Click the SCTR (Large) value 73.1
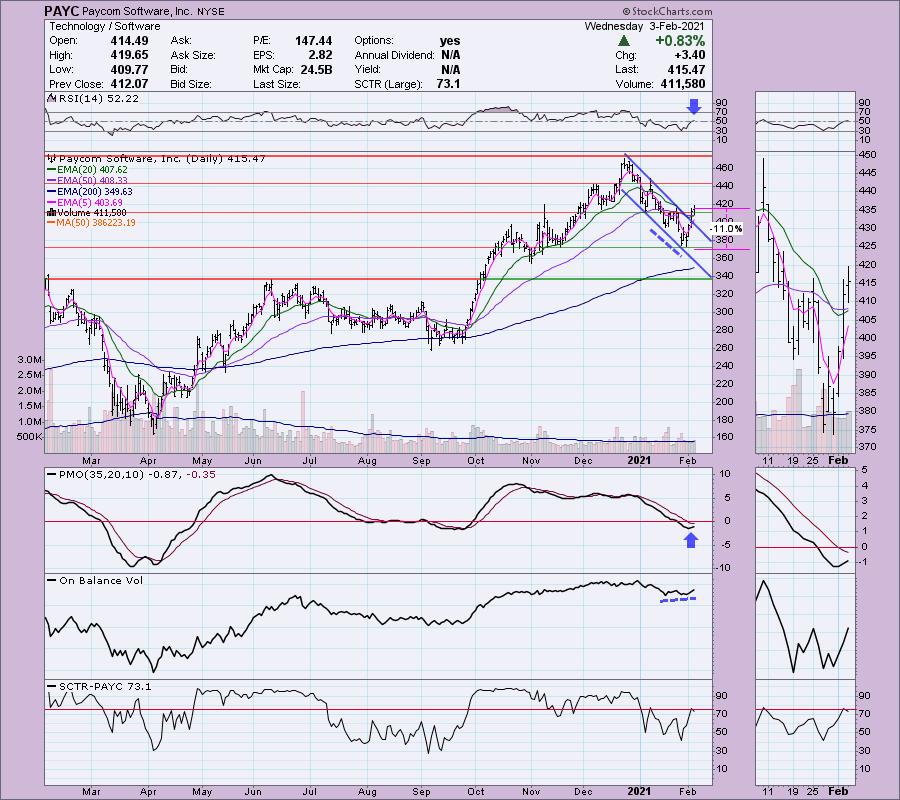Viewport: 900px width, 800px height. [448, 84]
